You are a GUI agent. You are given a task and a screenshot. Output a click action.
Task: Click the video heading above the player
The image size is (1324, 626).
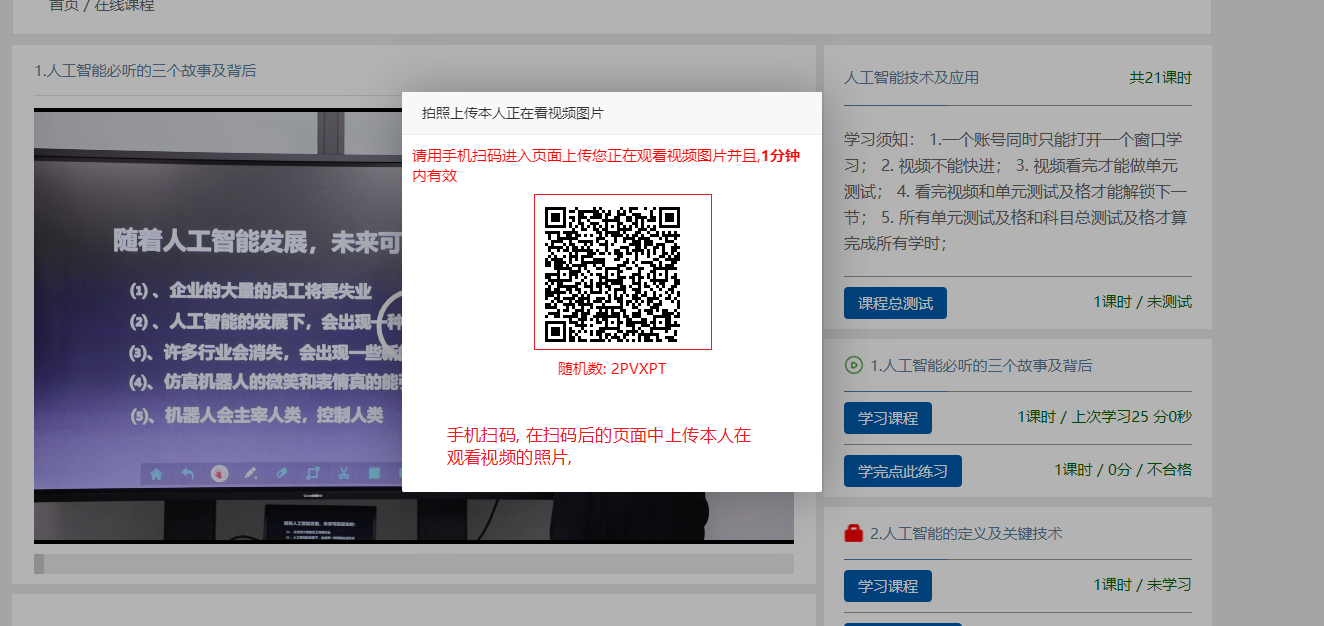pyautogui.click(x=145, y=71)
